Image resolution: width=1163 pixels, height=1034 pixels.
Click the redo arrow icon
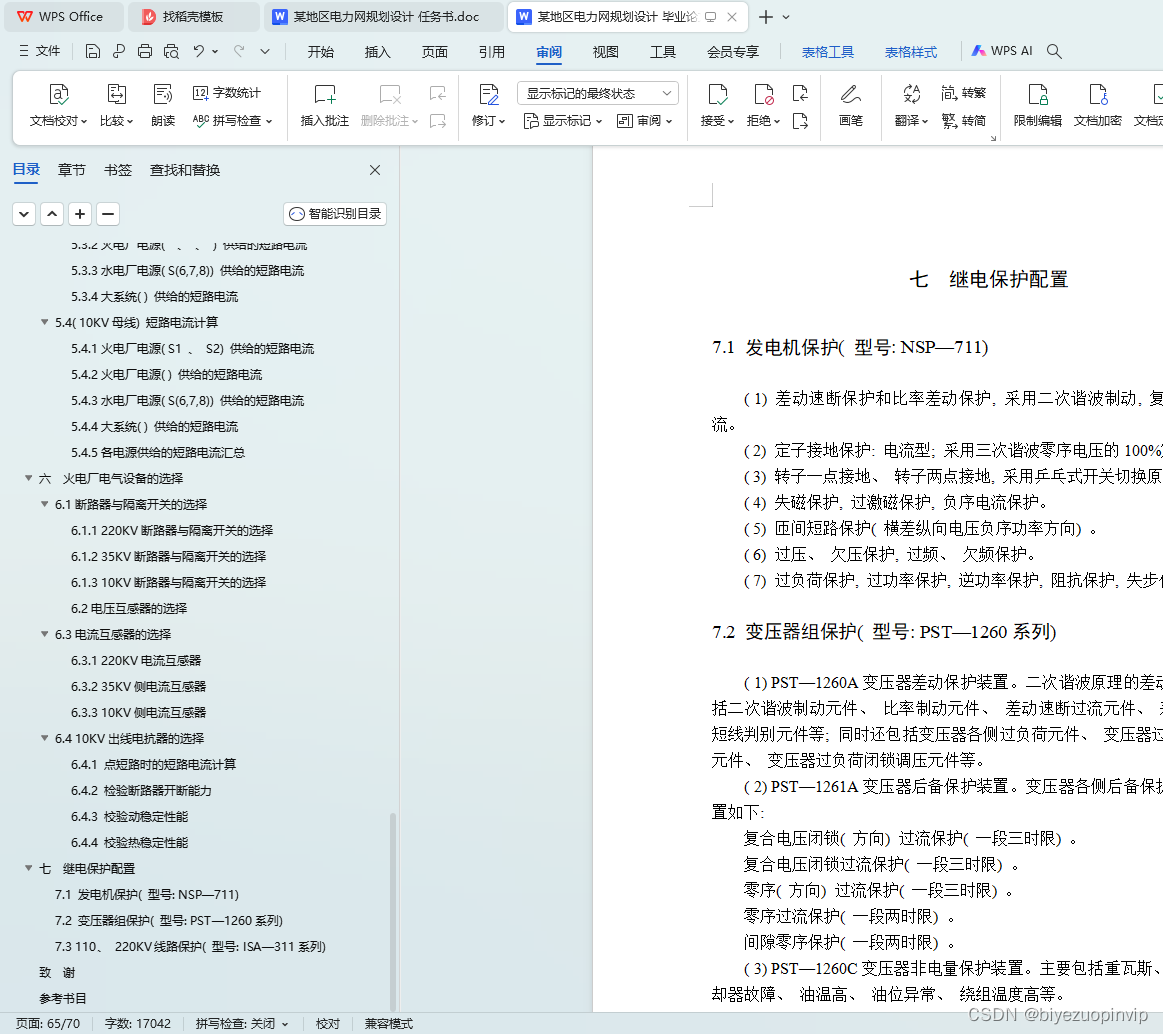click(239, 51)
